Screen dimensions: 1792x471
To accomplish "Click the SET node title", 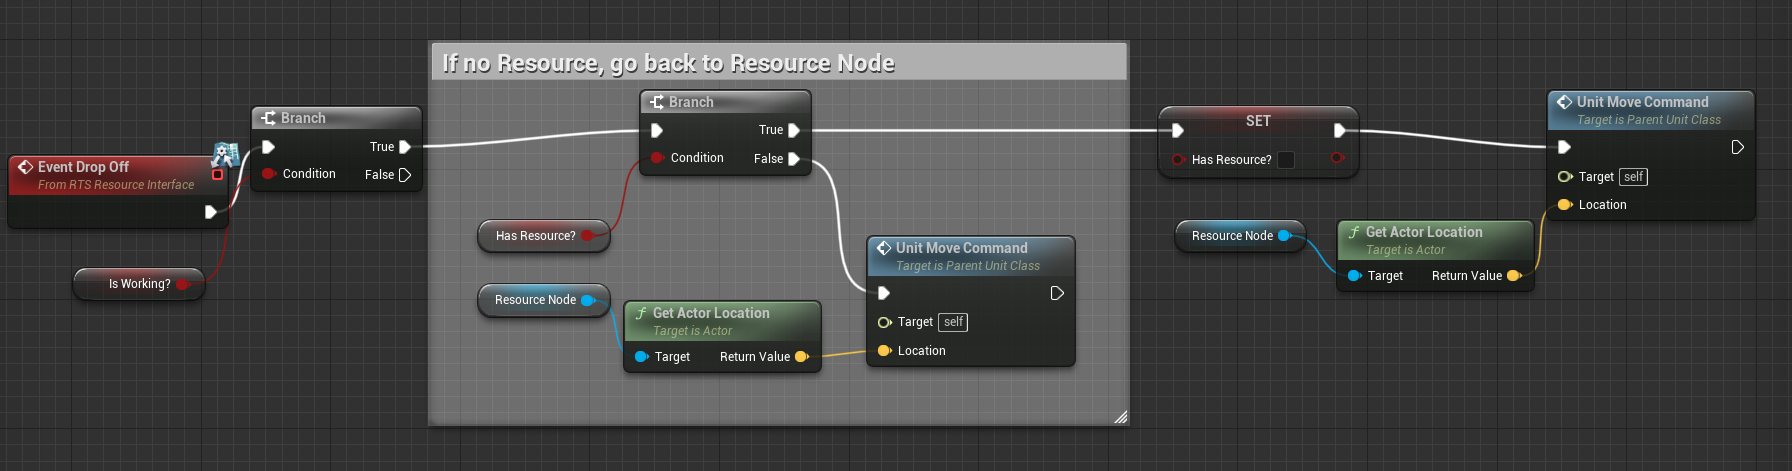I will 1258,121.
